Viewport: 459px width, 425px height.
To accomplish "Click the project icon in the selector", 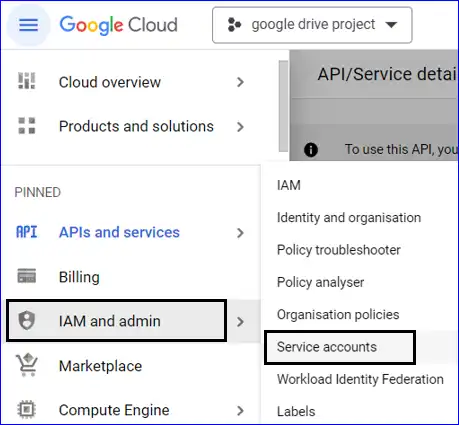I will point(234,25).
